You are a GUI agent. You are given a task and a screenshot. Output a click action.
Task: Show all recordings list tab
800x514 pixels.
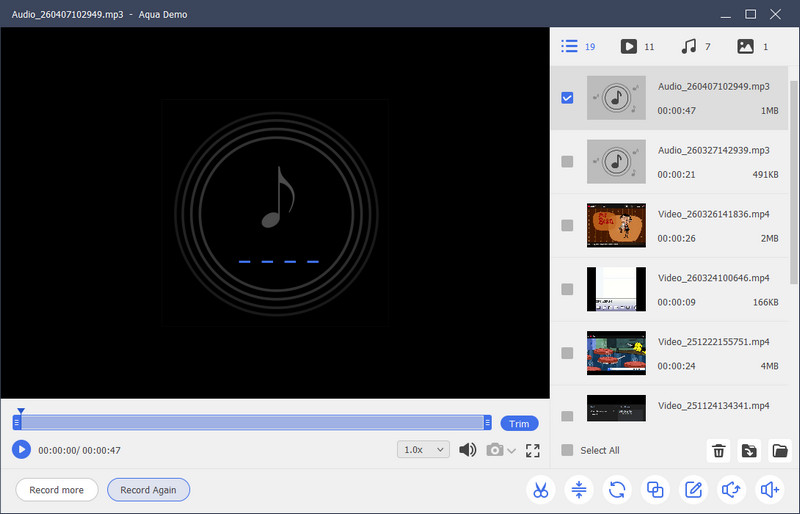(578, 46)
